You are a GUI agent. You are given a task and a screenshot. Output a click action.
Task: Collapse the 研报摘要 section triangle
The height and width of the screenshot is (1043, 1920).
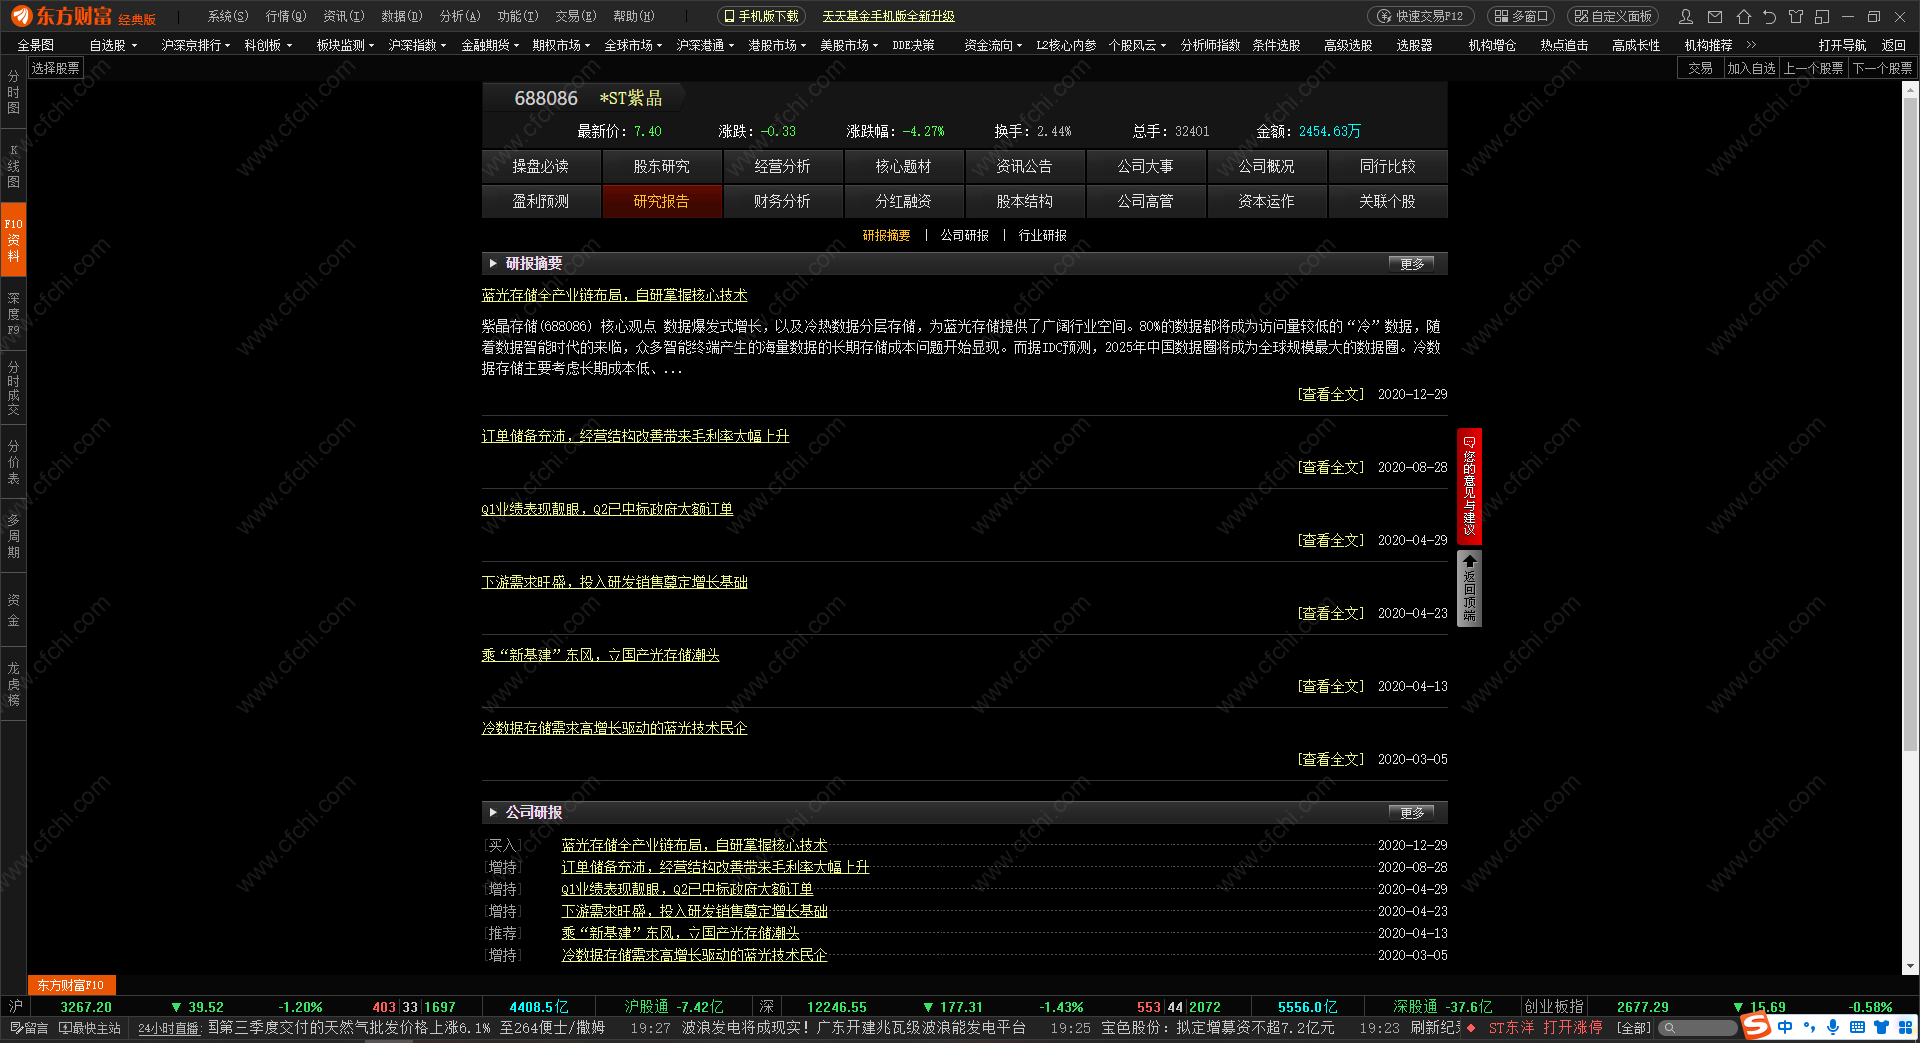(x=493, y=263)
